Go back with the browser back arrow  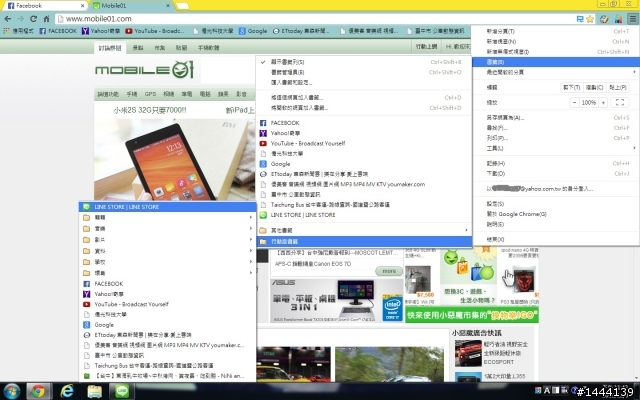point(8,19)
